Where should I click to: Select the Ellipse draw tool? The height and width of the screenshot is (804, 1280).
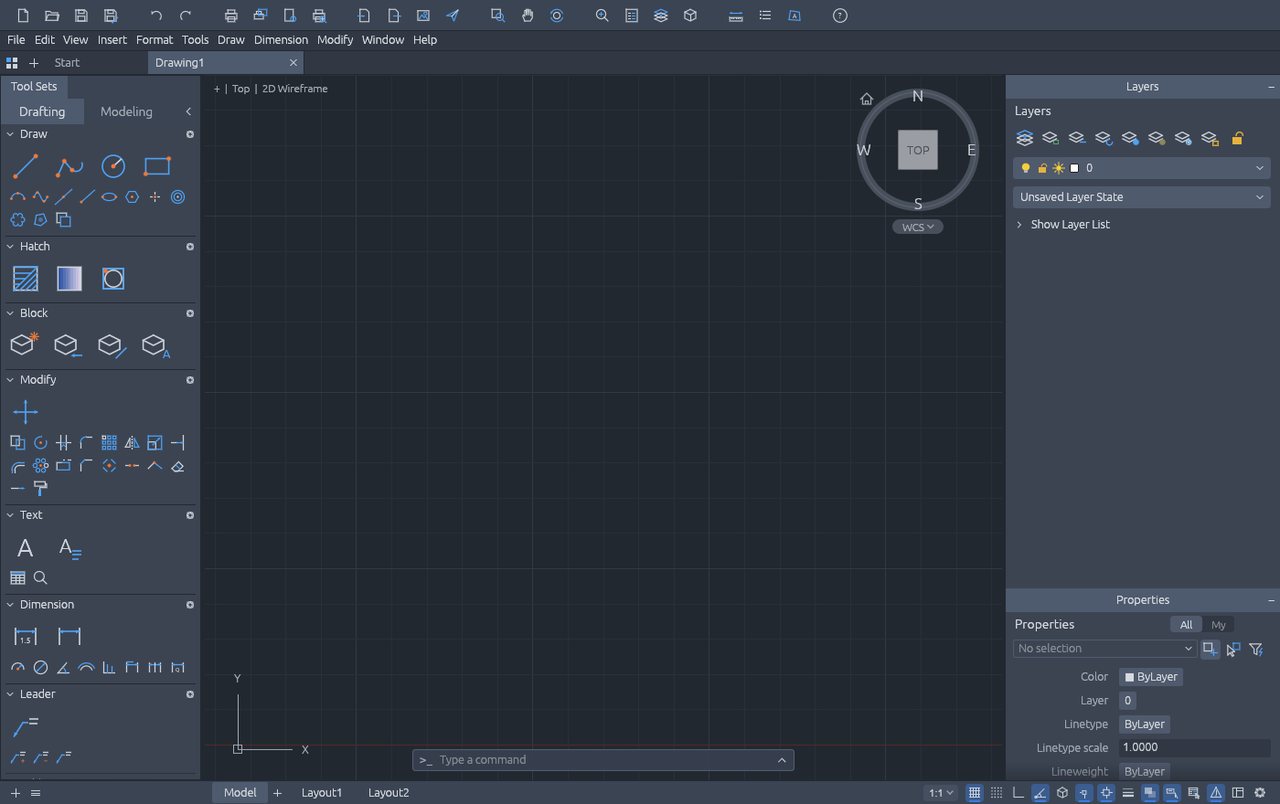[x=109, y=197]
